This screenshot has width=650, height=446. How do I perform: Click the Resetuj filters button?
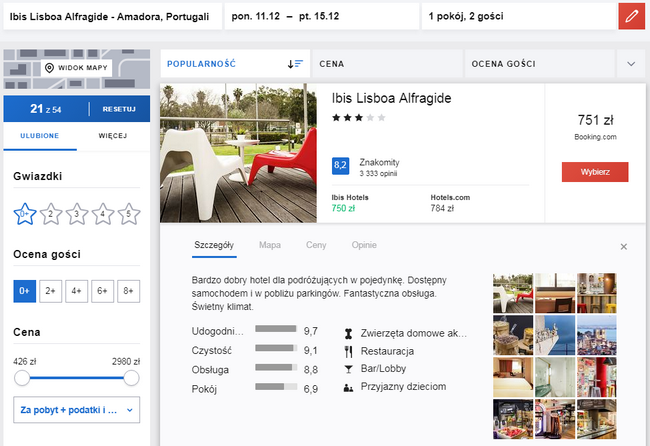(118, 108)
